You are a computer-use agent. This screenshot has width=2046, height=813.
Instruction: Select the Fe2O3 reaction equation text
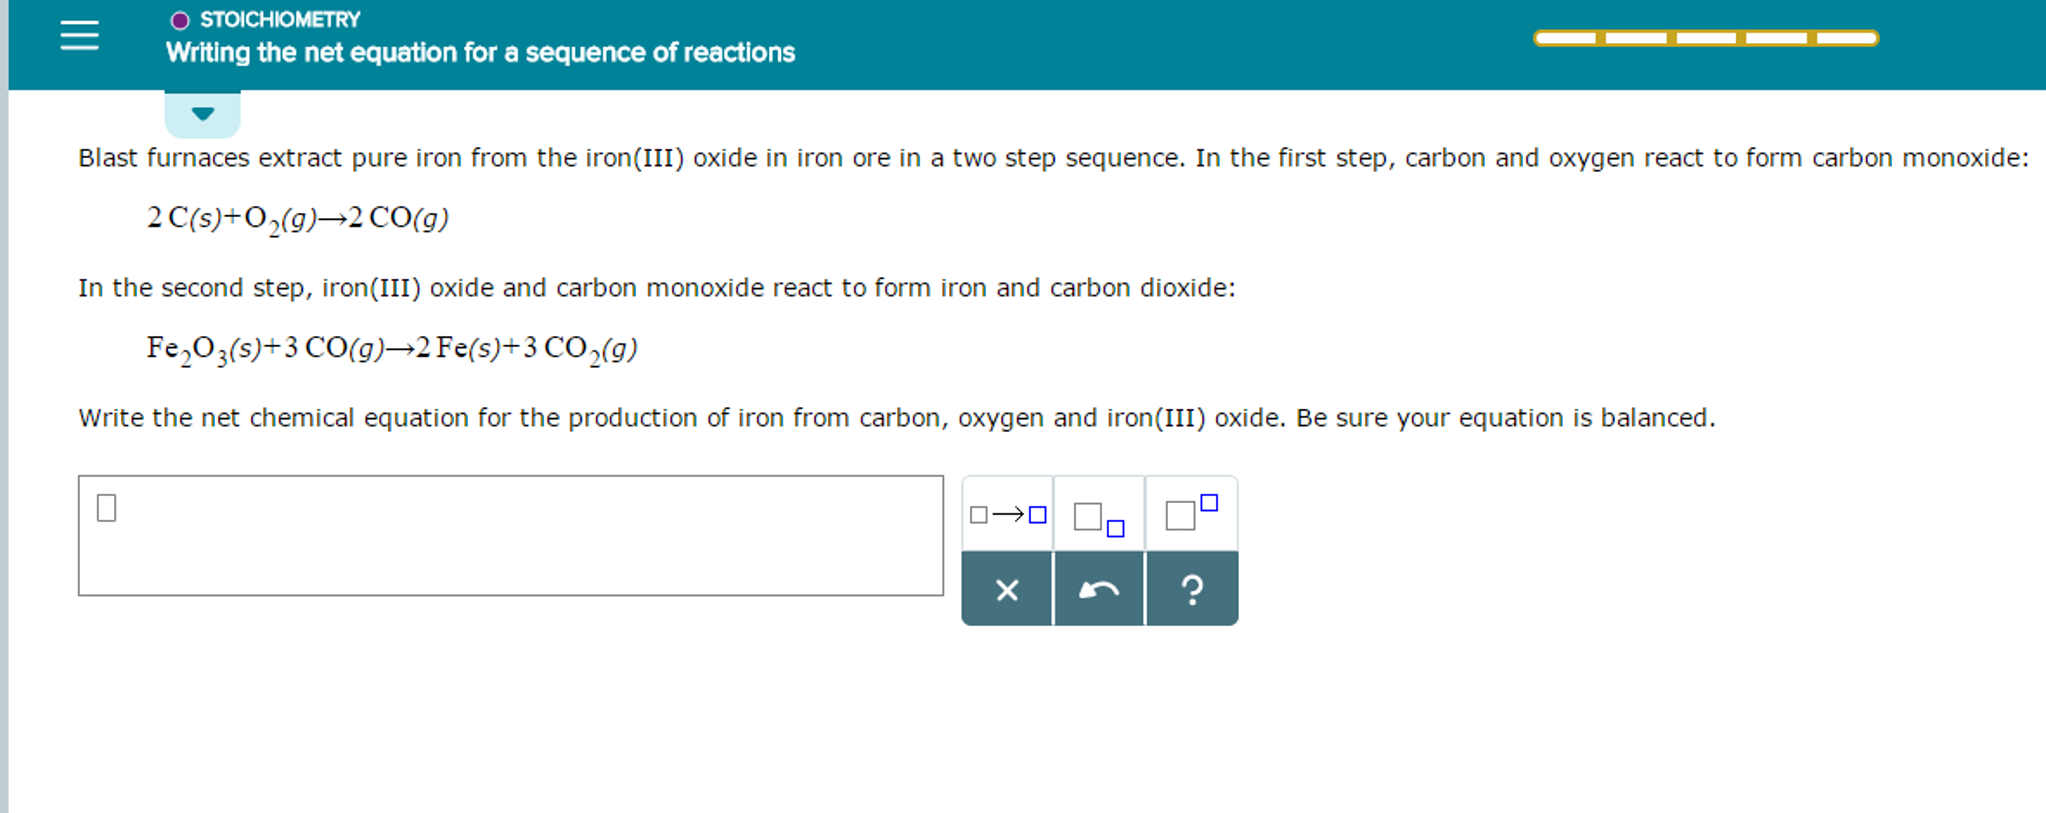coord(390,348)
